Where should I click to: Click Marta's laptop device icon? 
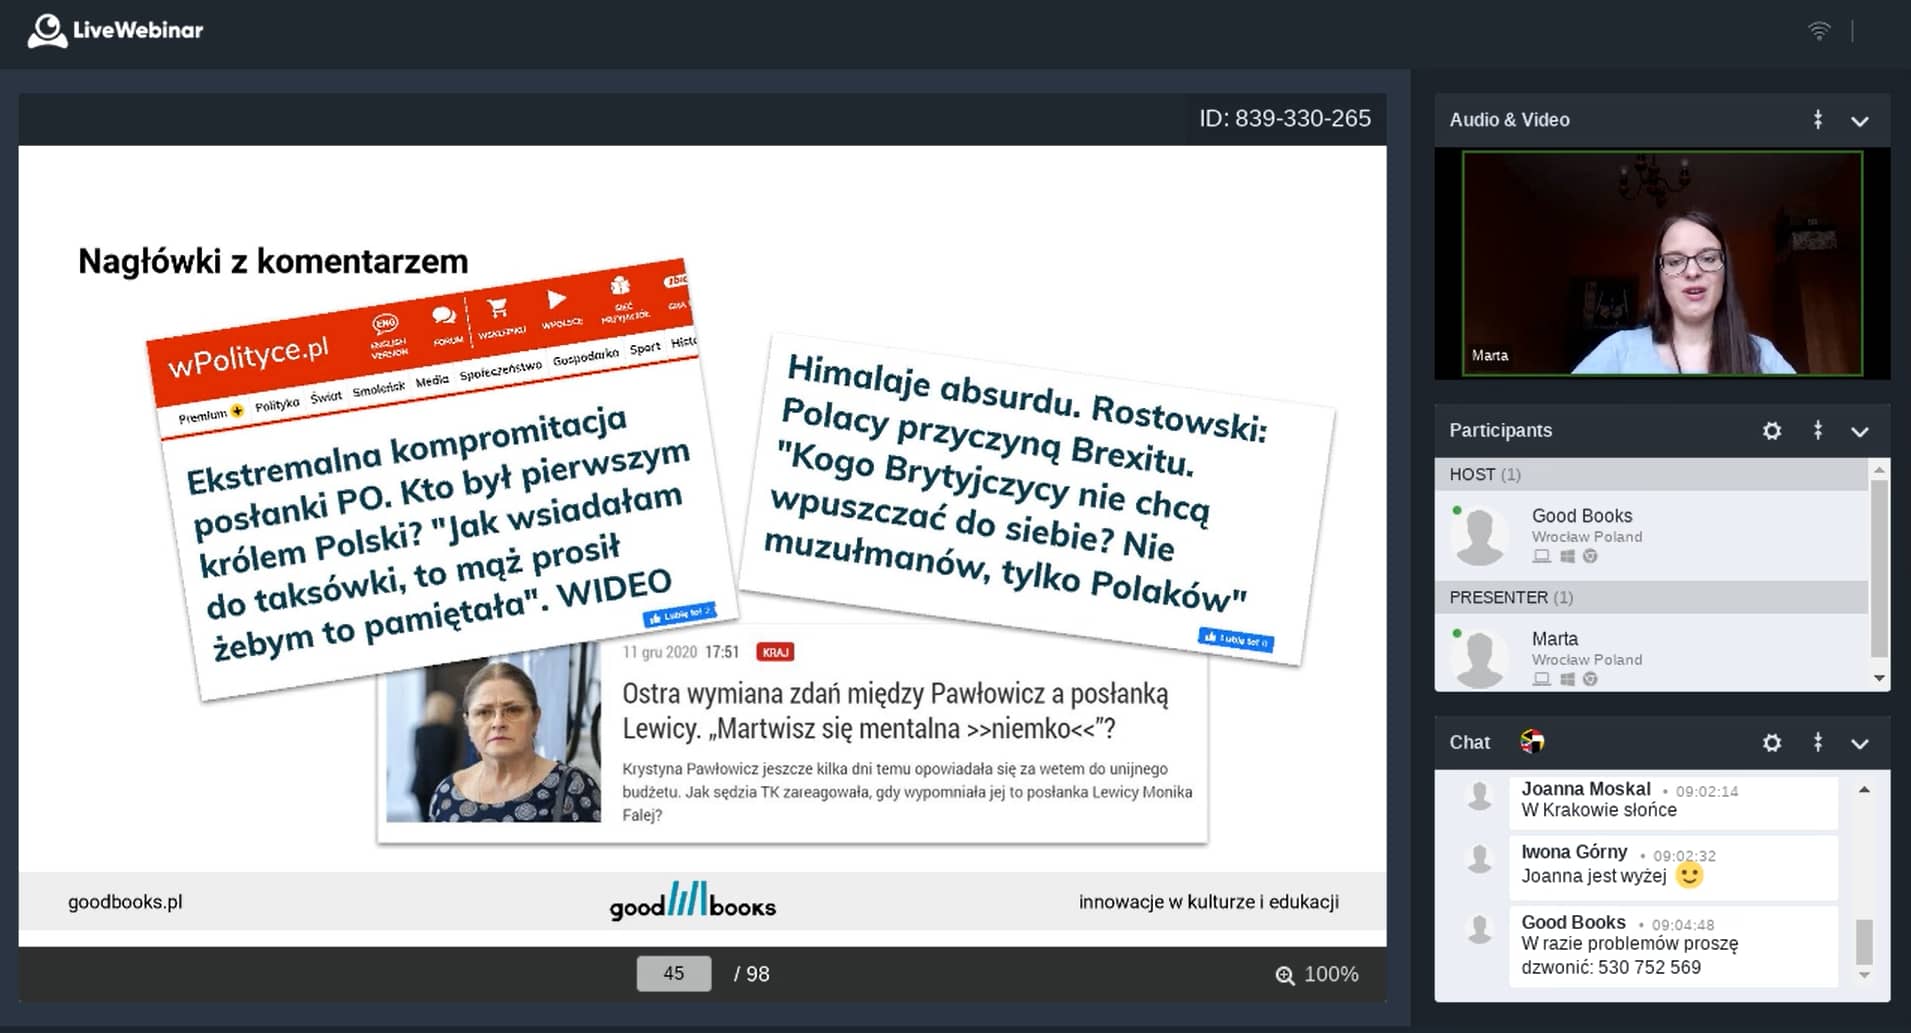1542,679
